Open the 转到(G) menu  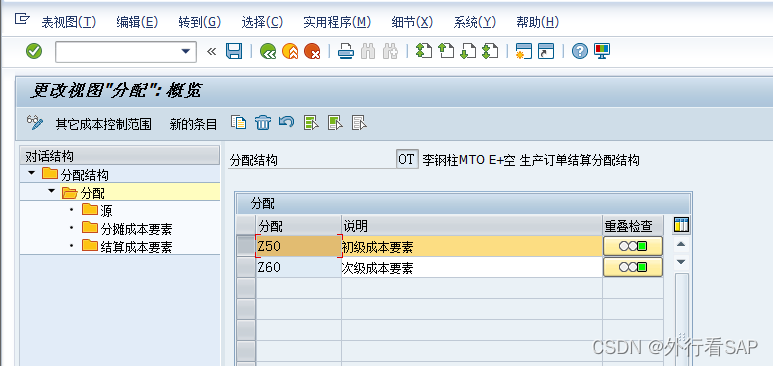coord(200,22)
